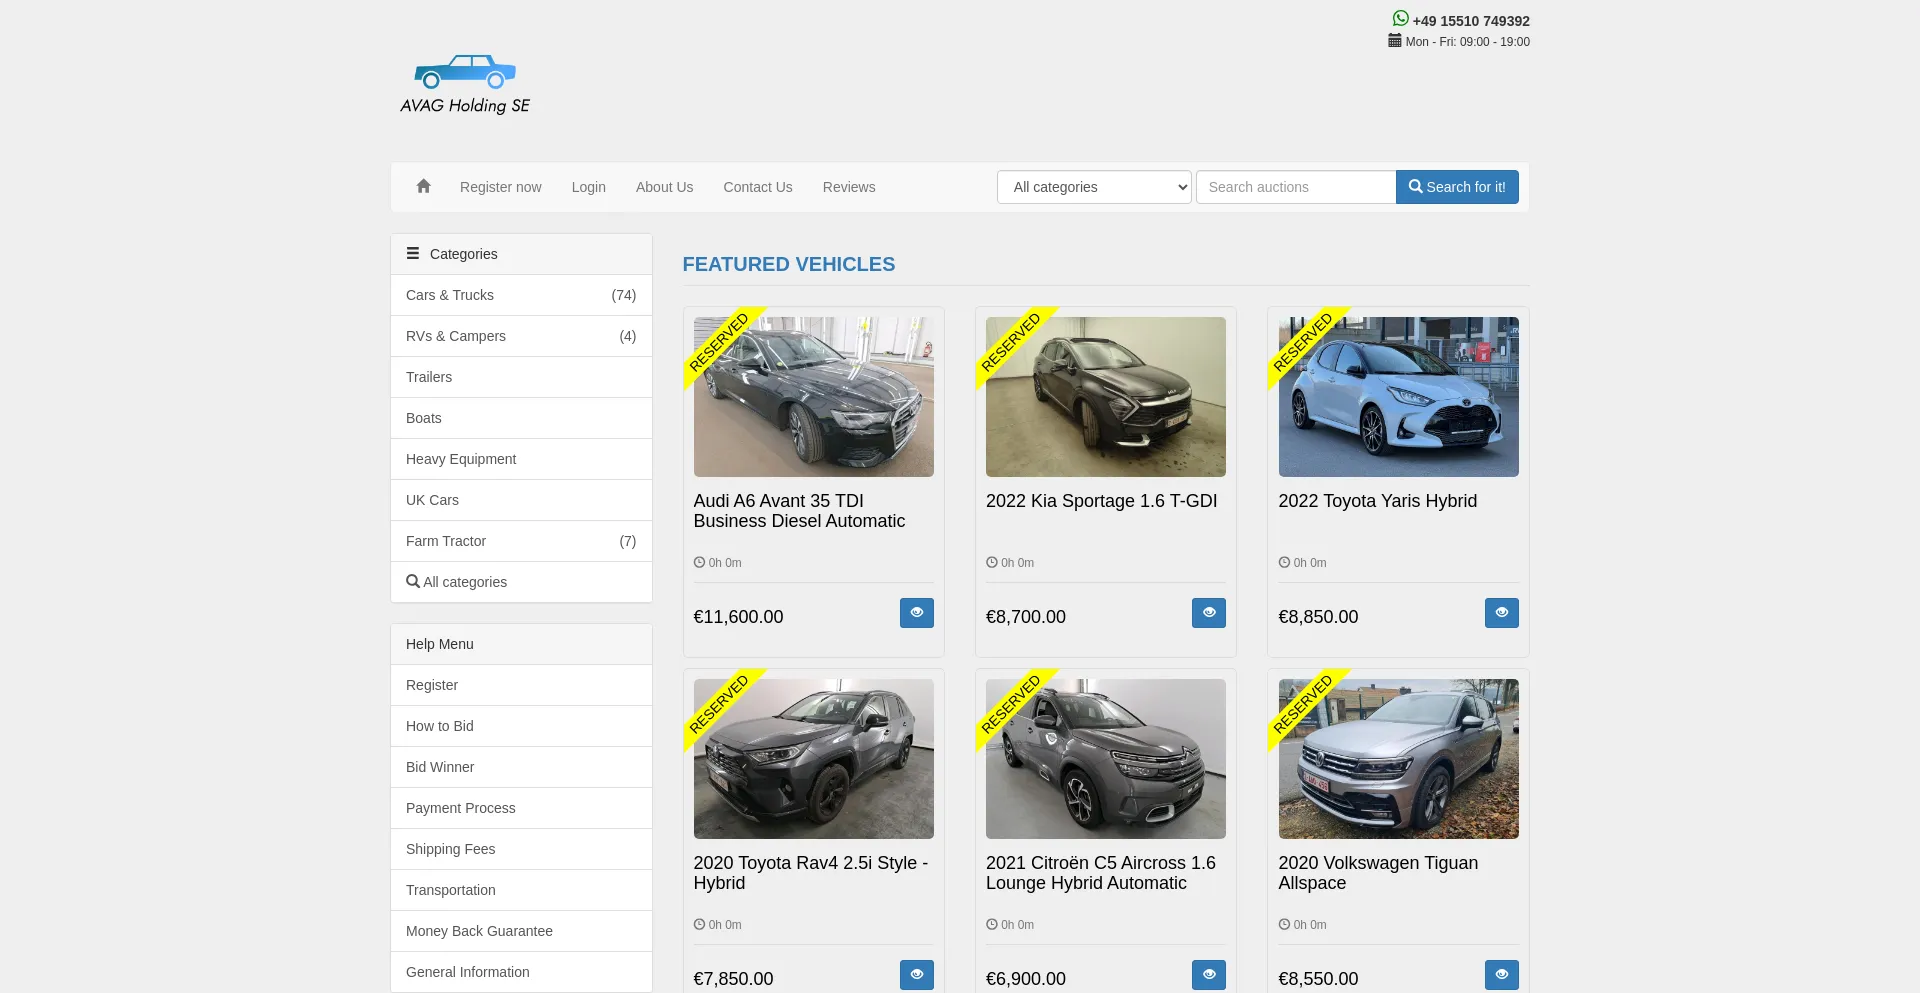Open General Information help page
Screen dimensions: 1920x993
521,972
